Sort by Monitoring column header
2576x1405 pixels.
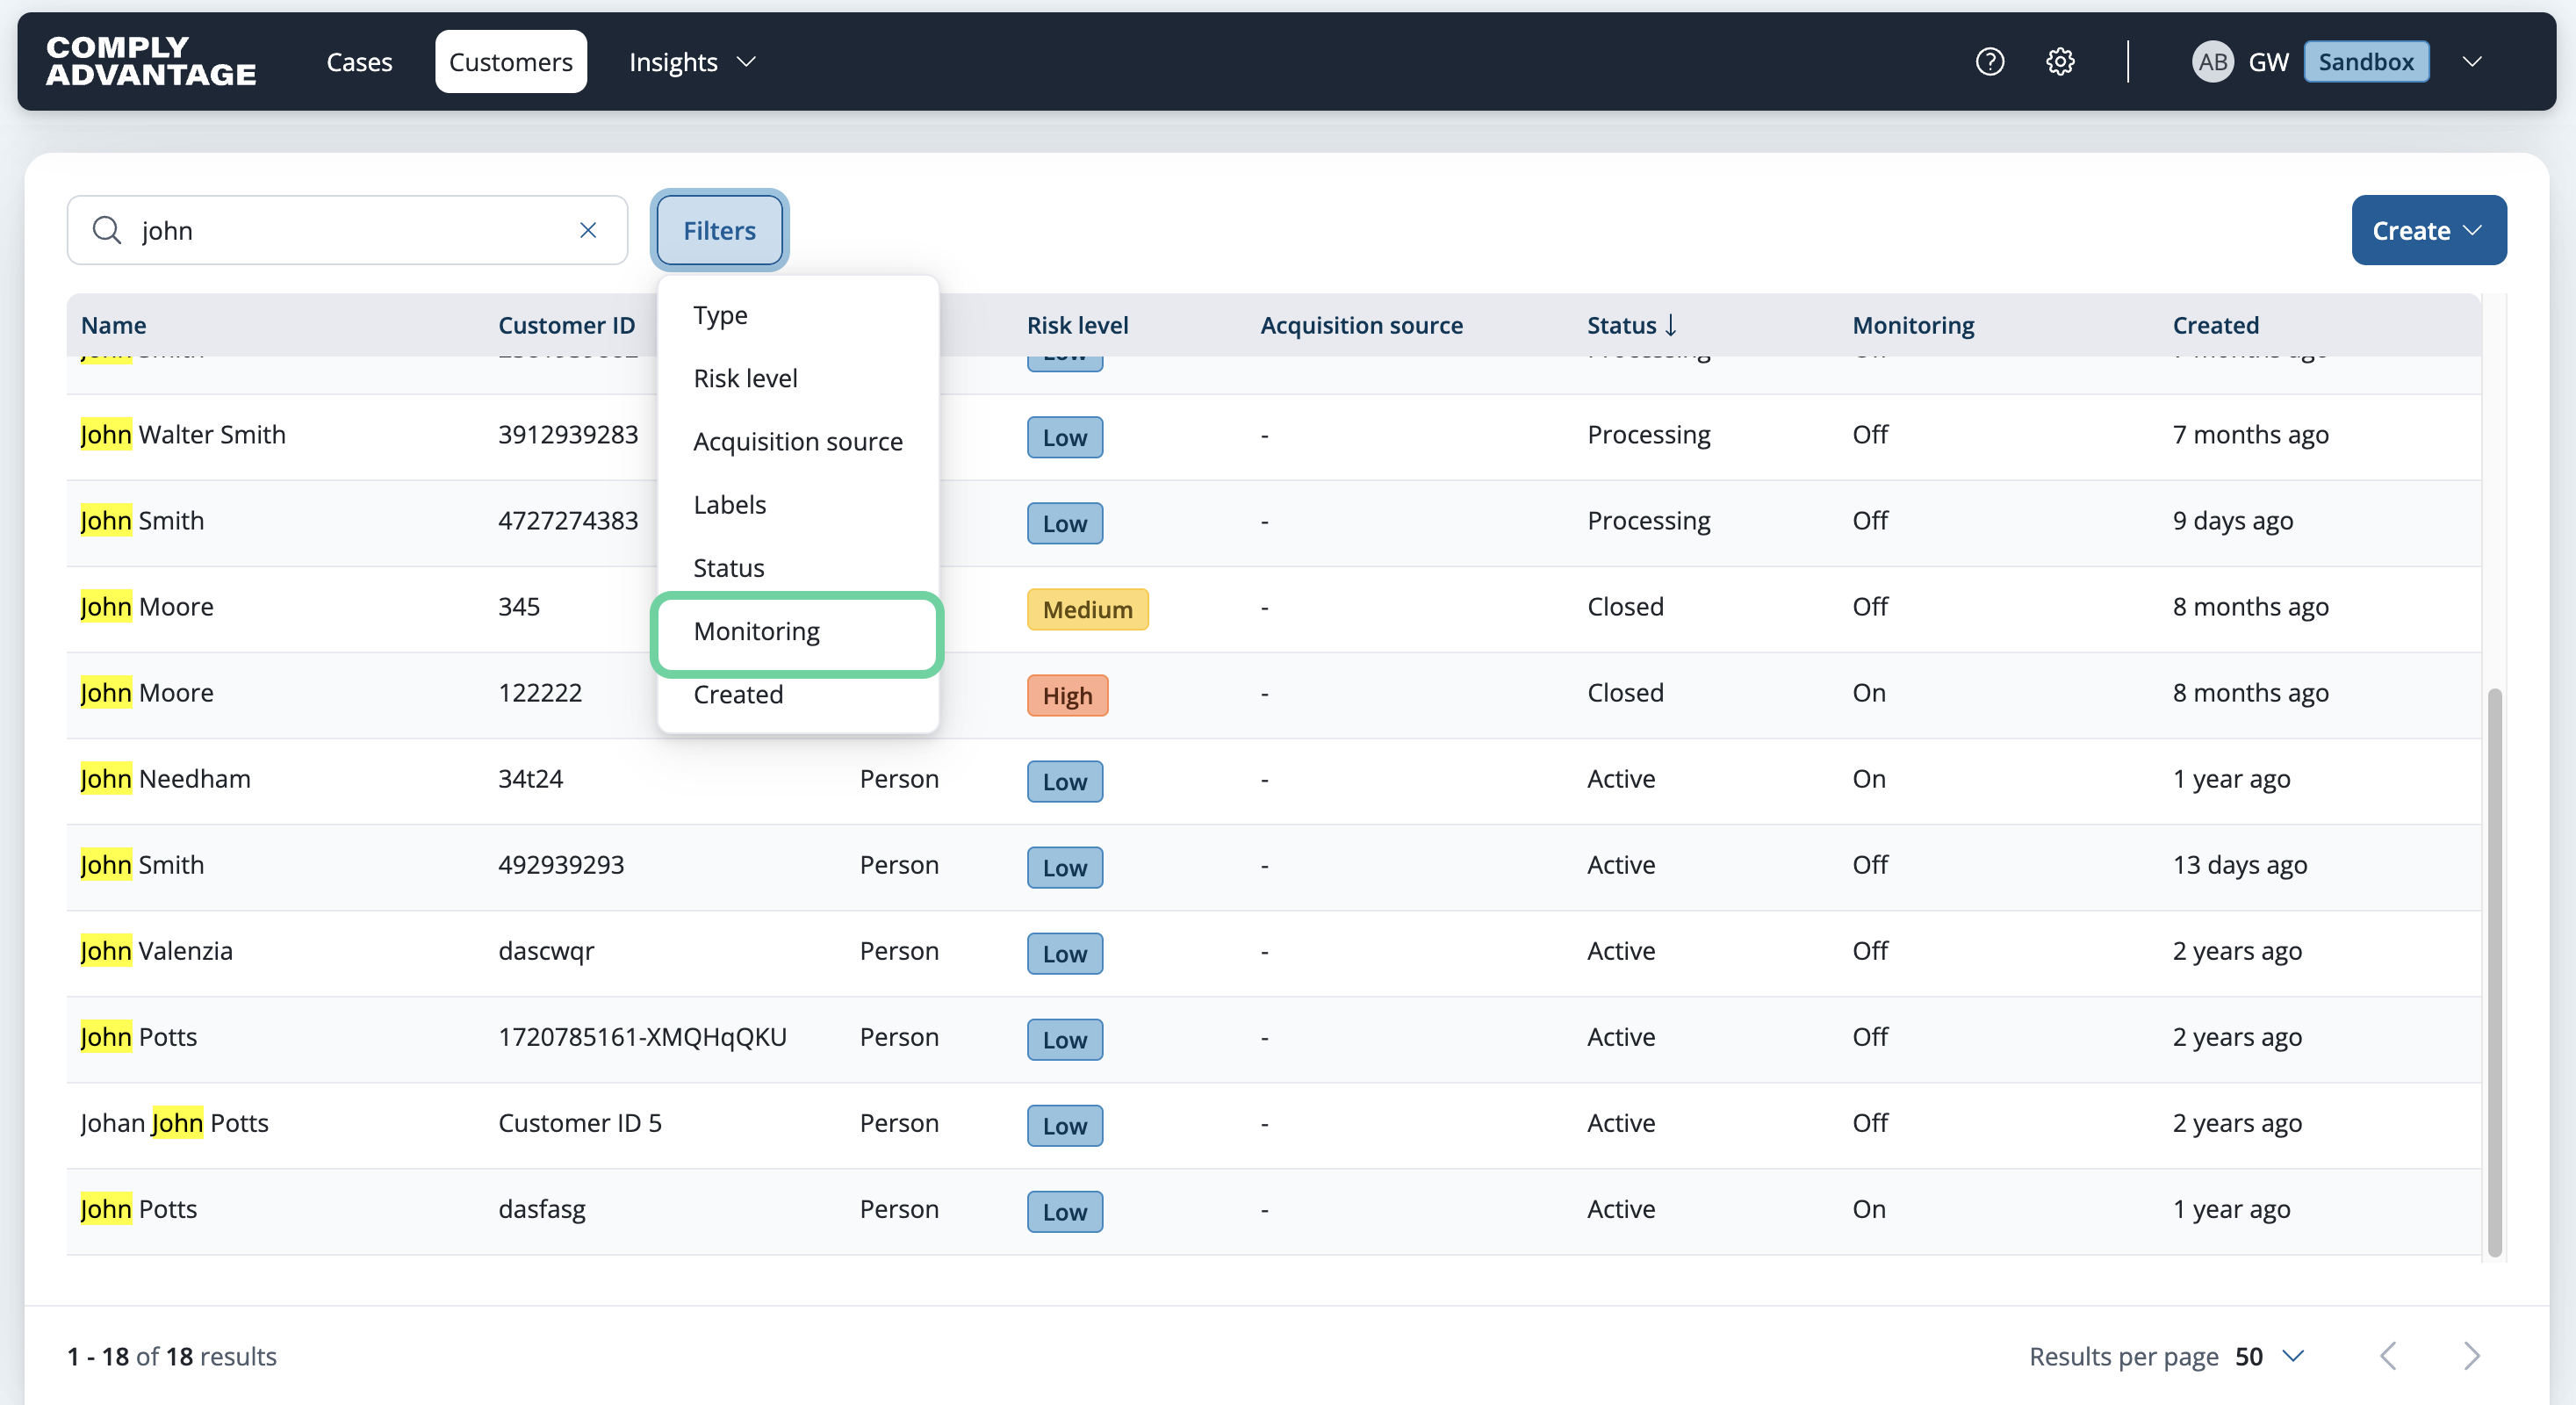pyautogui.click(x=1913, y=325)
